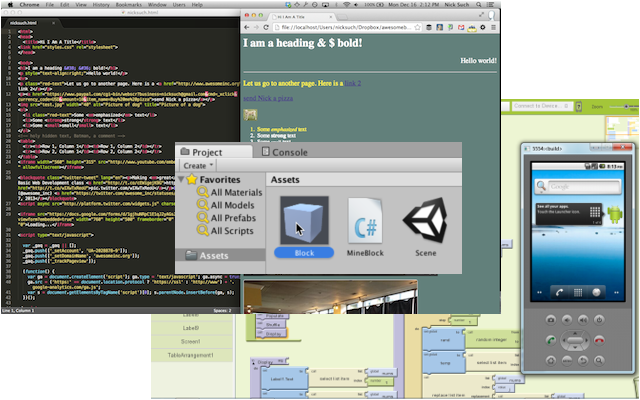Click the Wi-Fi status icon in menu bar
640x400 pixels.
[x=347, y=4]
